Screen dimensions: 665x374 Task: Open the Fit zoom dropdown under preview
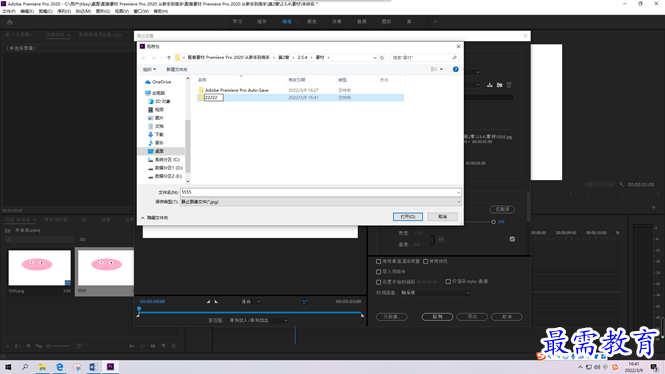[x=251, y=301]
